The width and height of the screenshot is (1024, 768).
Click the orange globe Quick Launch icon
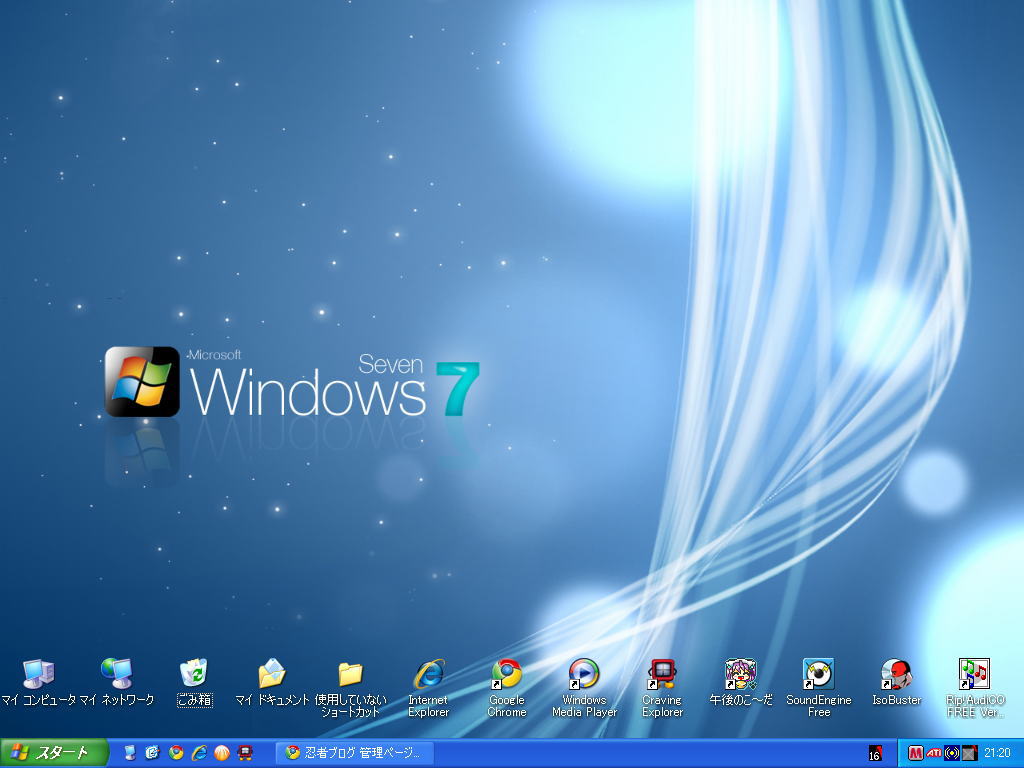coord(222,753)
